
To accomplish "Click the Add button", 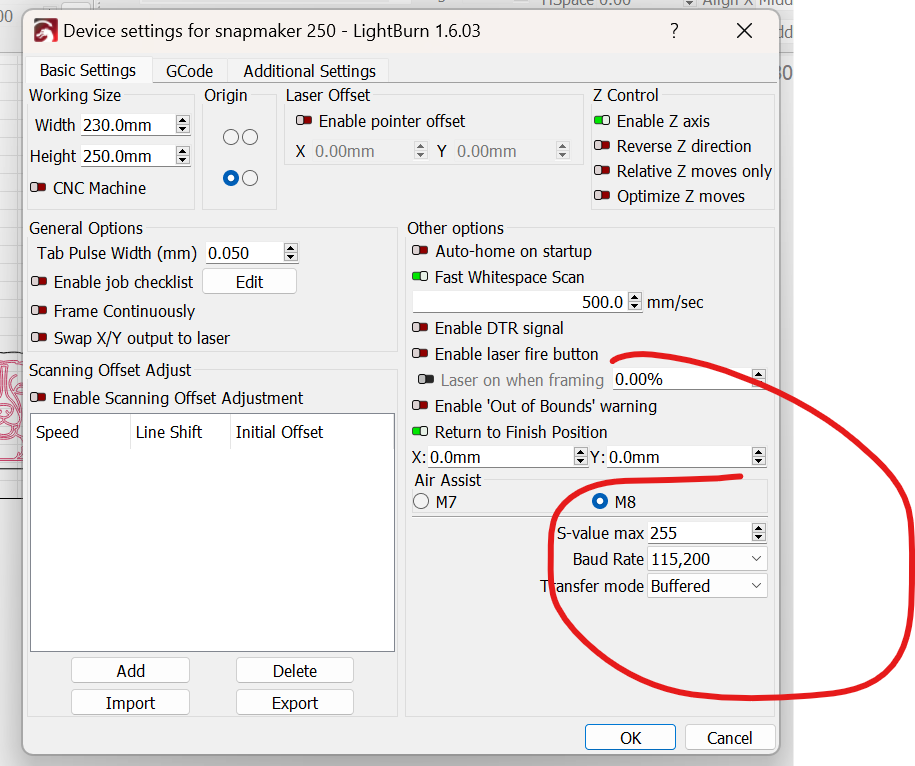I will click(130, 670).
